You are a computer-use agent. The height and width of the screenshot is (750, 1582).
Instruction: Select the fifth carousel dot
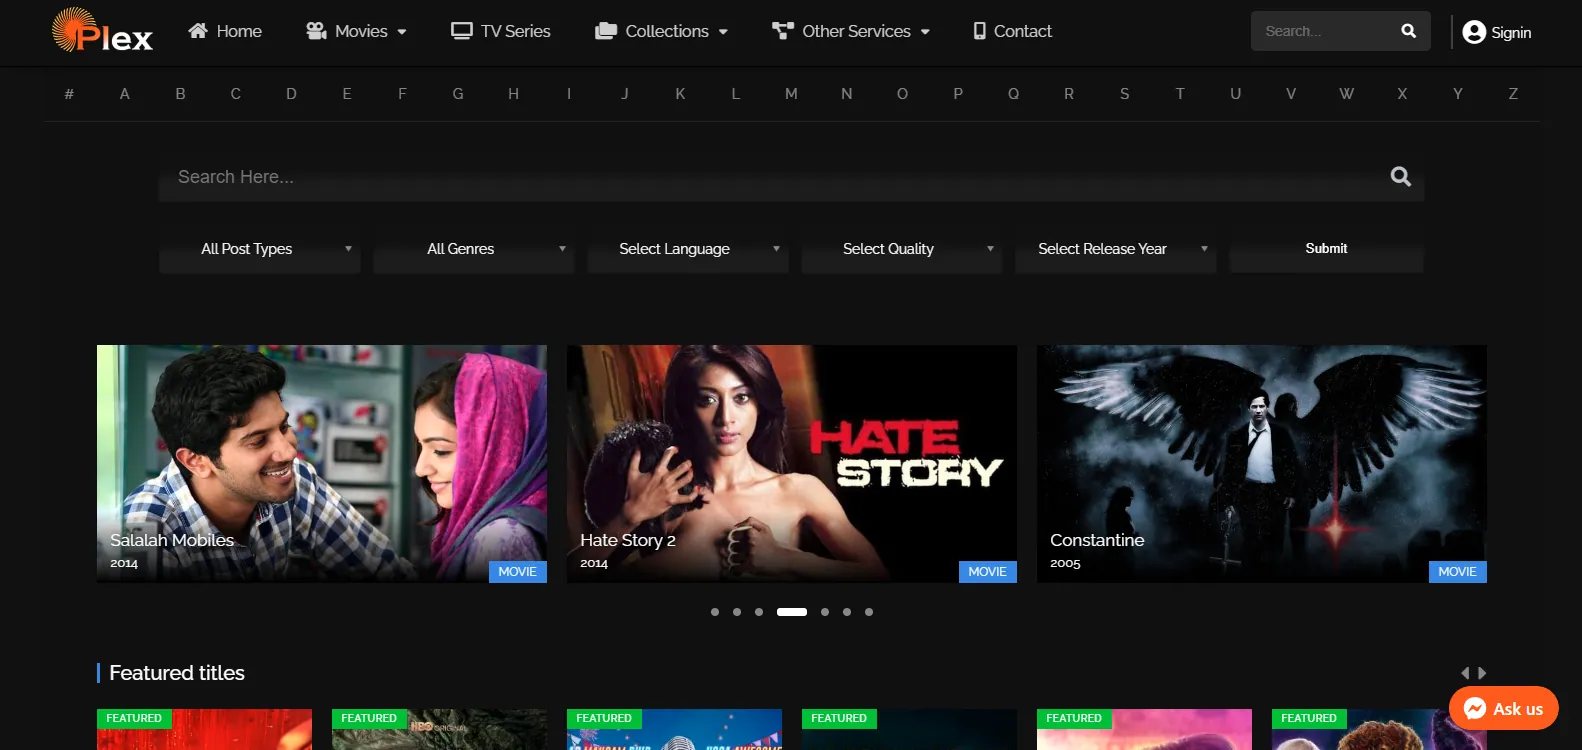coord(825,612)
